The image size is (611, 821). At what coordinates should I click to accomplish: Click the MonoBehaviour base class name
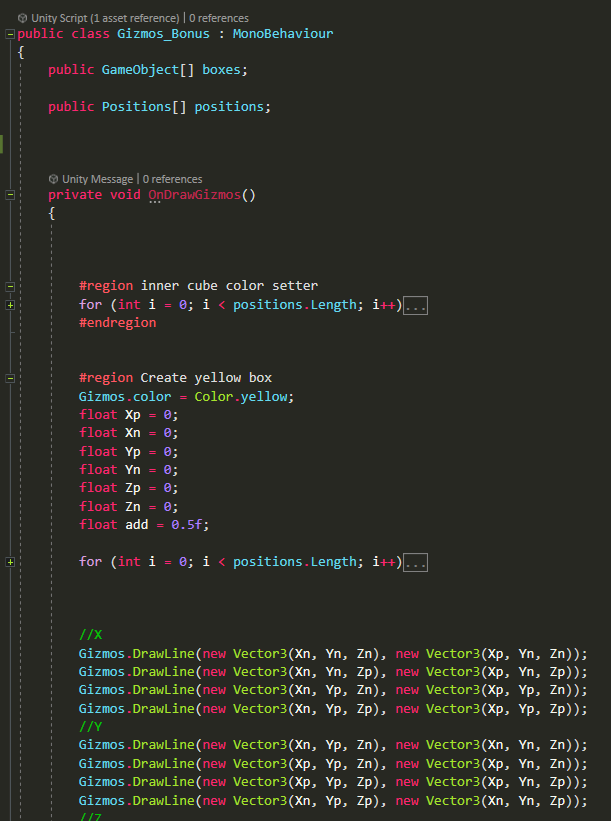click(x=283, y=34)
